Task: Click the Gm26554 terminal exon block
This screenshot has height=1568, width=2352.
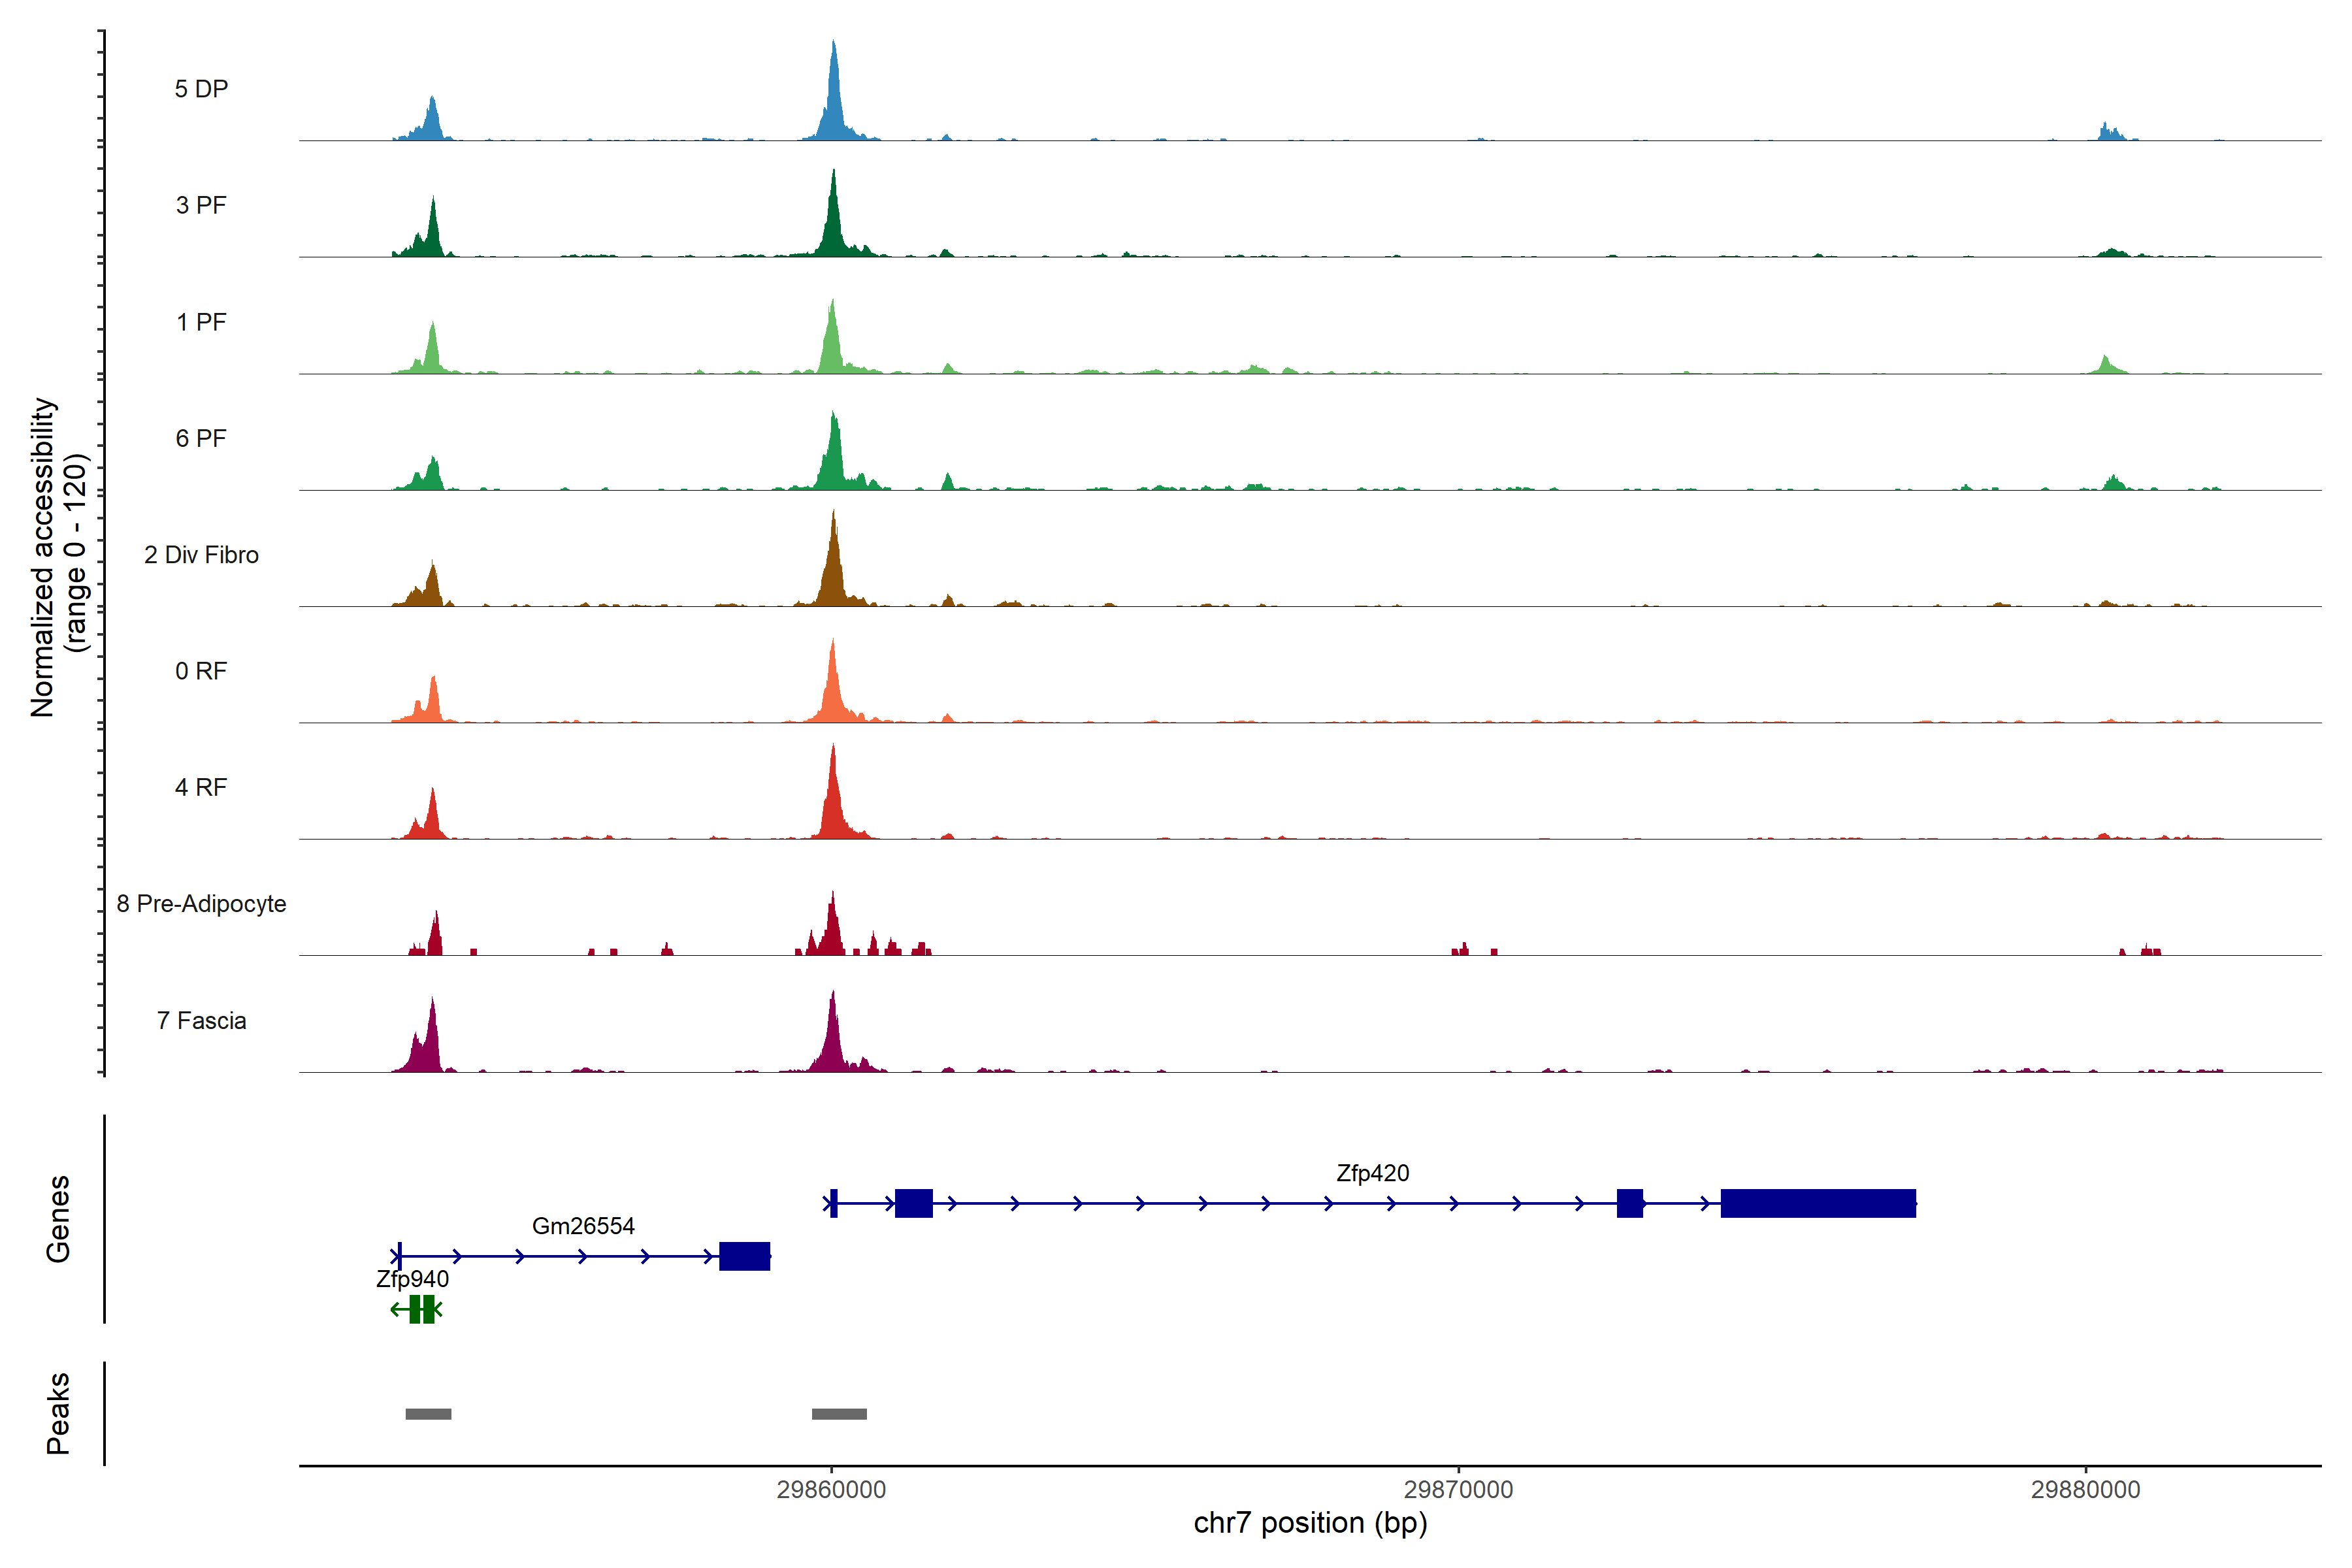Action: (x=744, y=1256)
